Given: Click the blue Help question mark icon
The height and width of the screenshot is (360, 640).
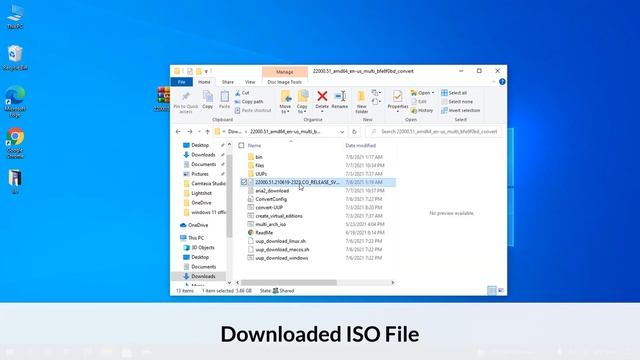Looking at the screenshot, I should click(502, 82).
